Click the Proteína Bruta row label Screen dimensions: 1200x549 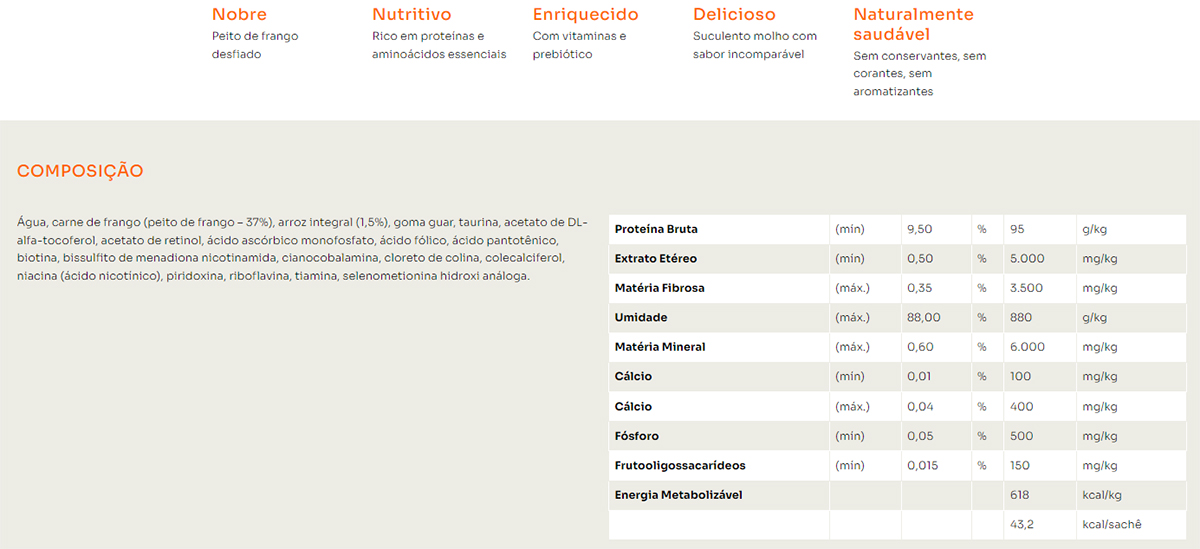pos(656,229)
